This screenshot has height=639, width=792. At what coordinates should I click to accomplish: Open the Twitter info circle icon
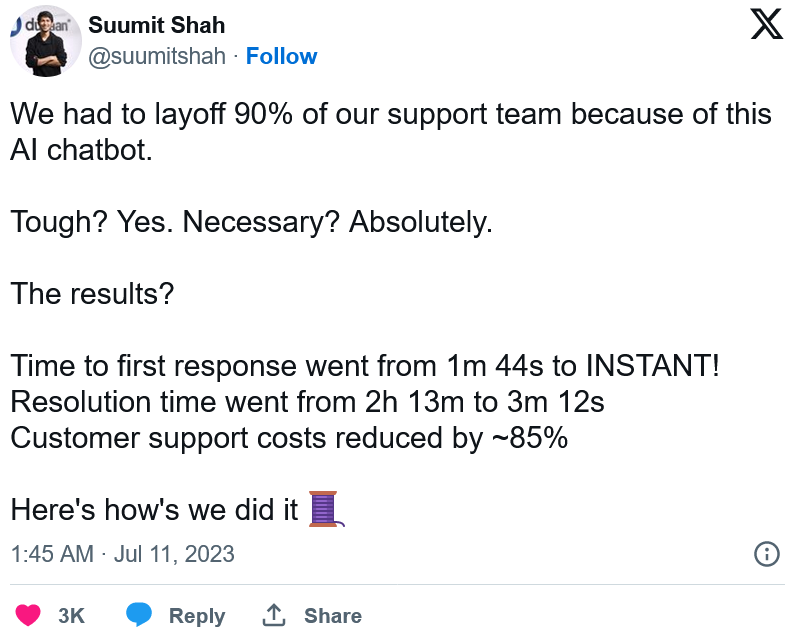[x=766, y=553]
